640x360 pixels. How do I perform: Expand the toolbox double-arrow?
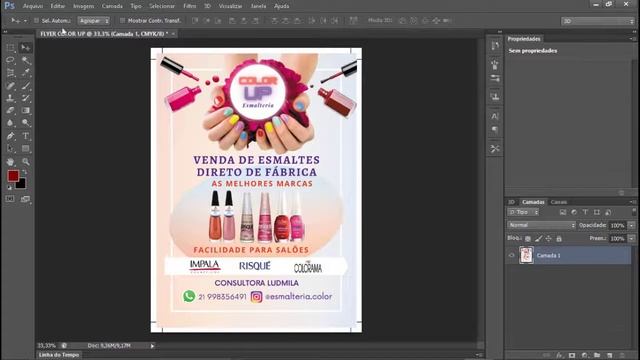tap(5, 31)
